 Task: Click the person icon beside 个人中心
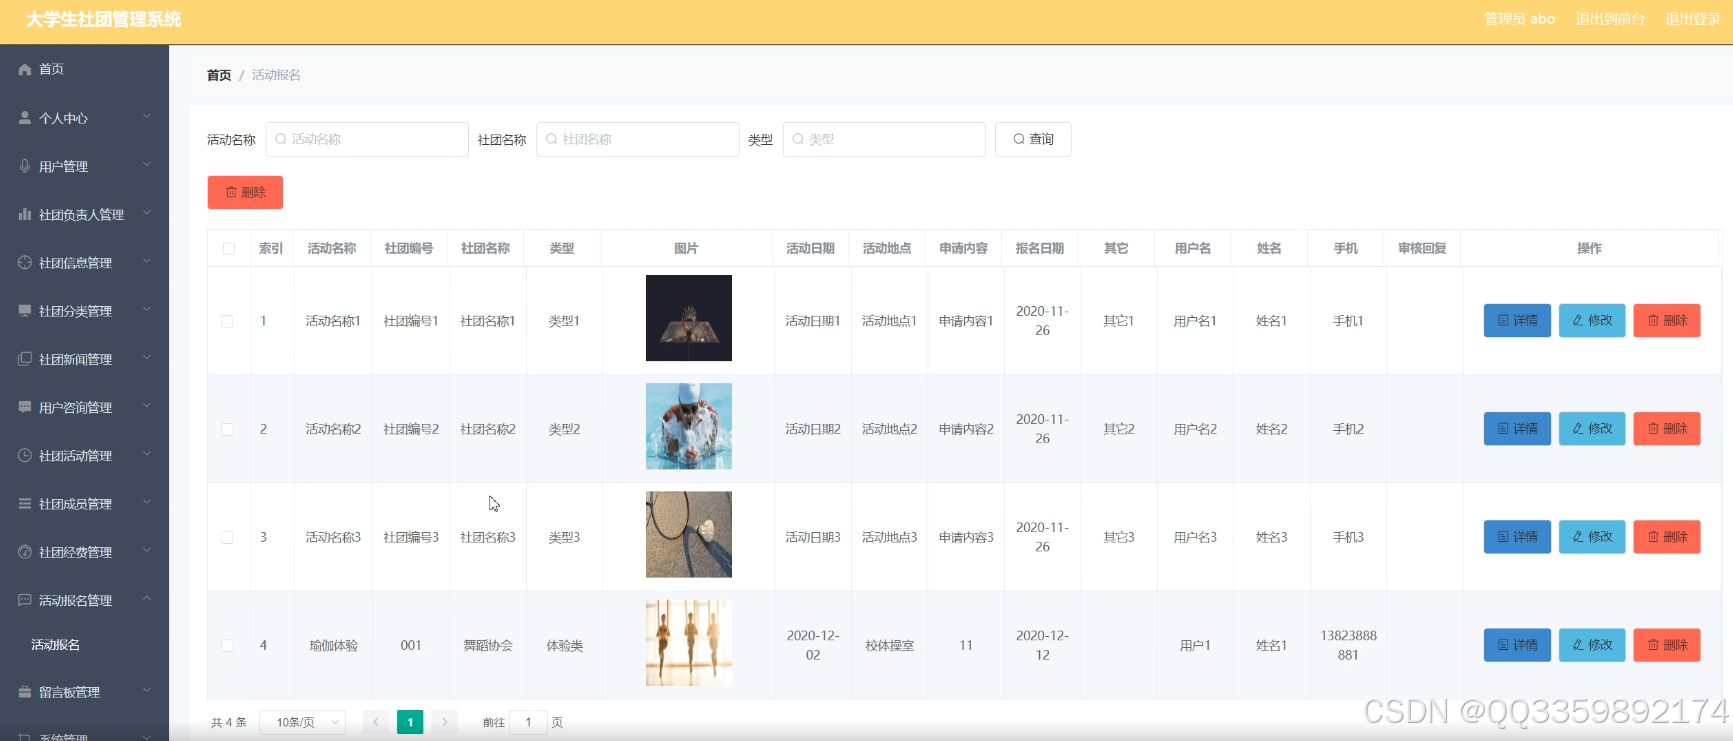point(25,117)
